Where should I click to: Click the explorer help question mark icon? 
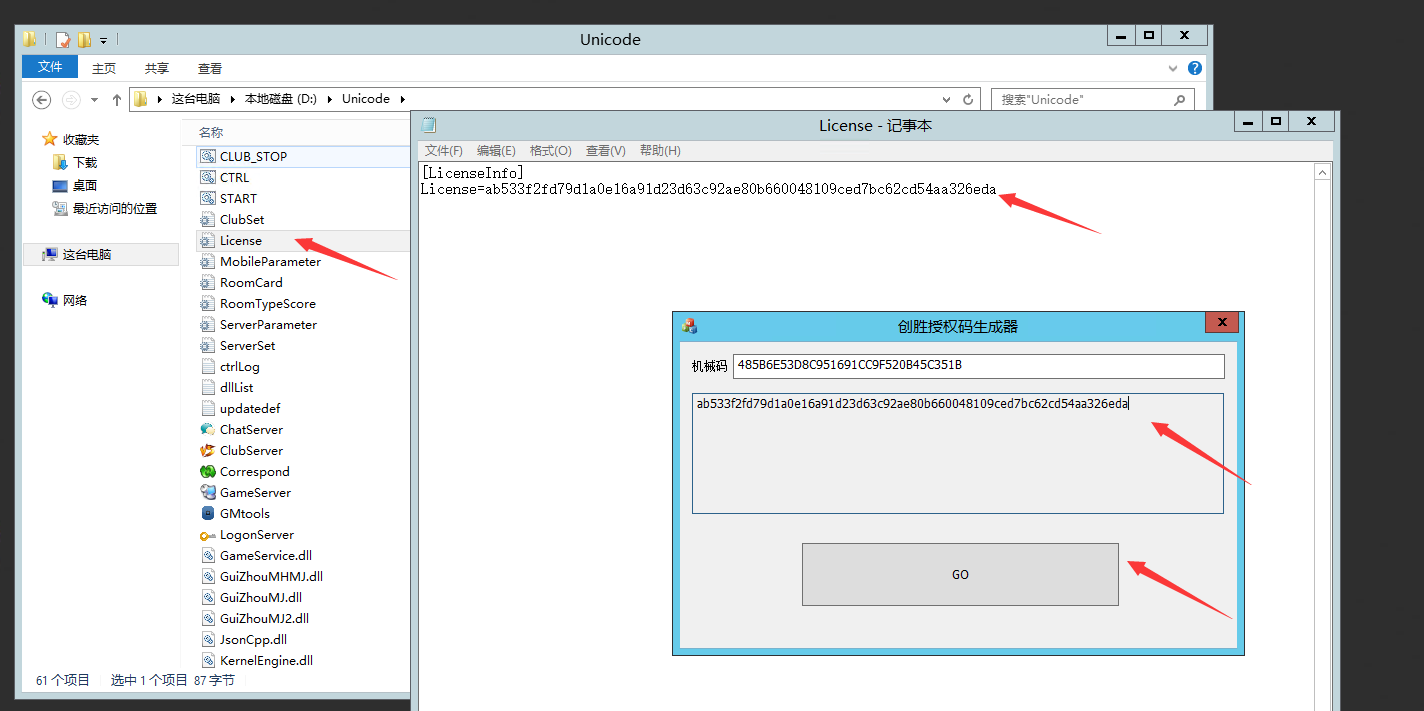click(x=1194, y=68)
